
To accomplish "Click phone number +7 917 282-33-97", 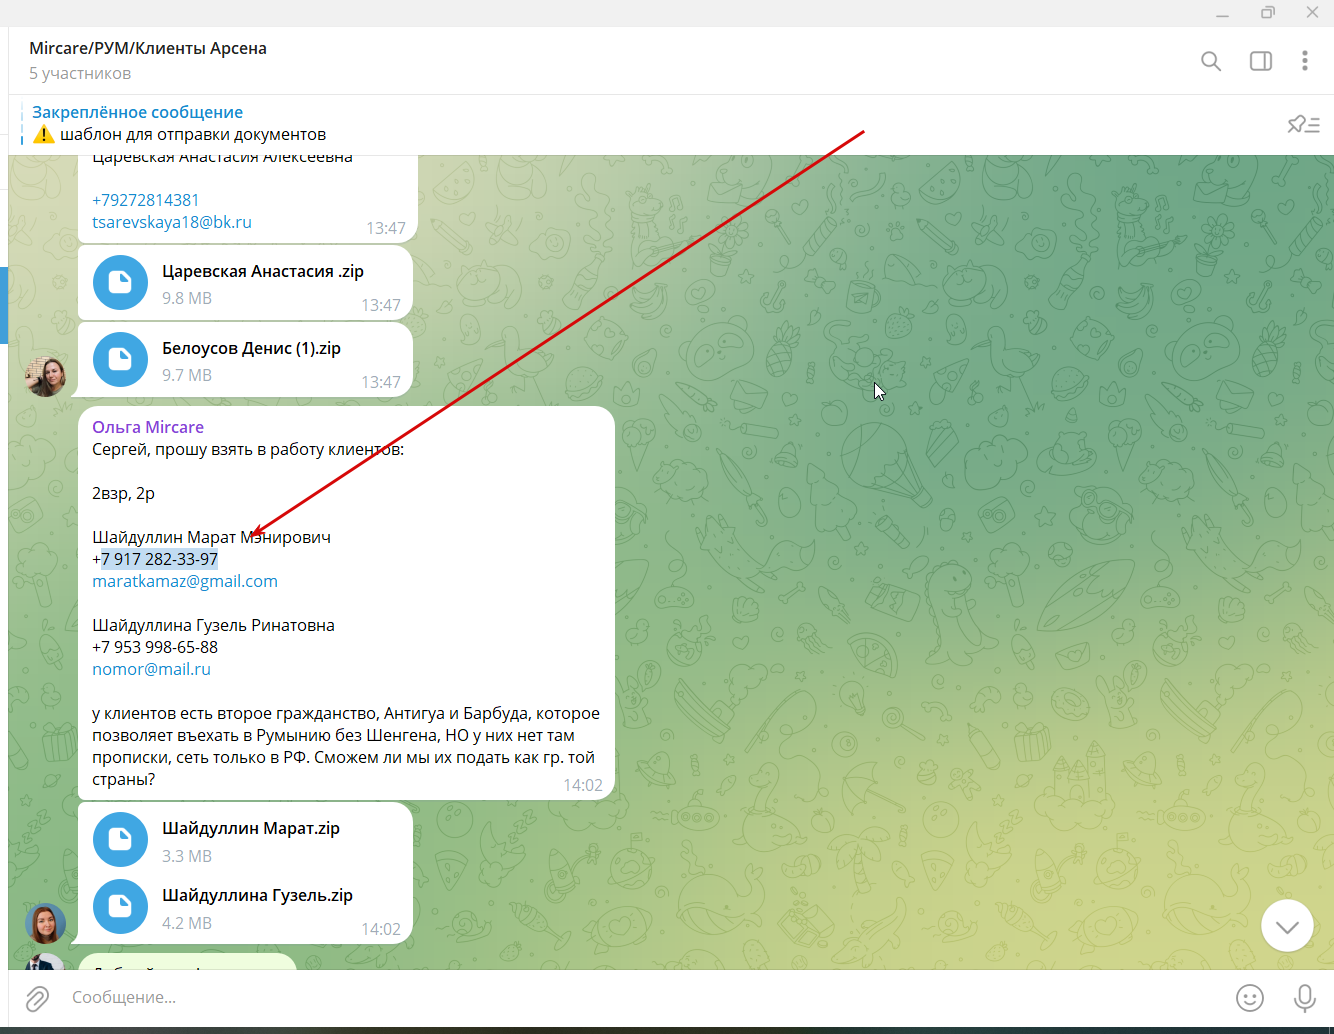I will coord(155,559).
